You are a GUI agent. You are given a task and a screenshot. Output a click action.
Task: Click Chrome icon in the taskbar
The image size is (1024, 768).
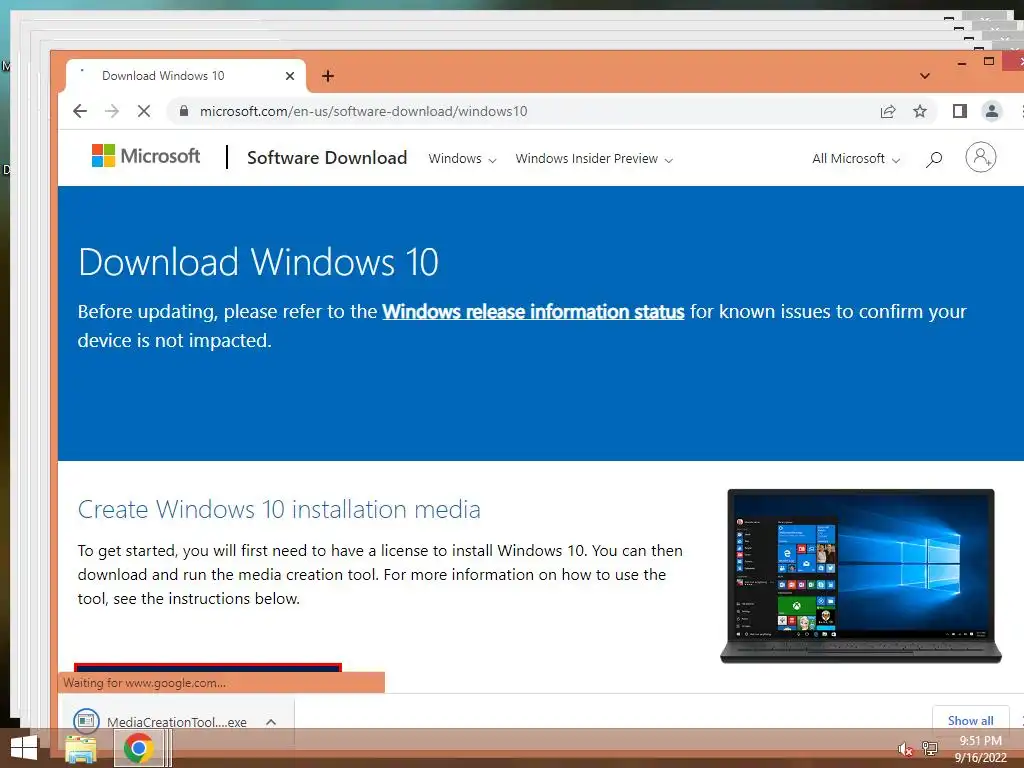pos(138,748)
